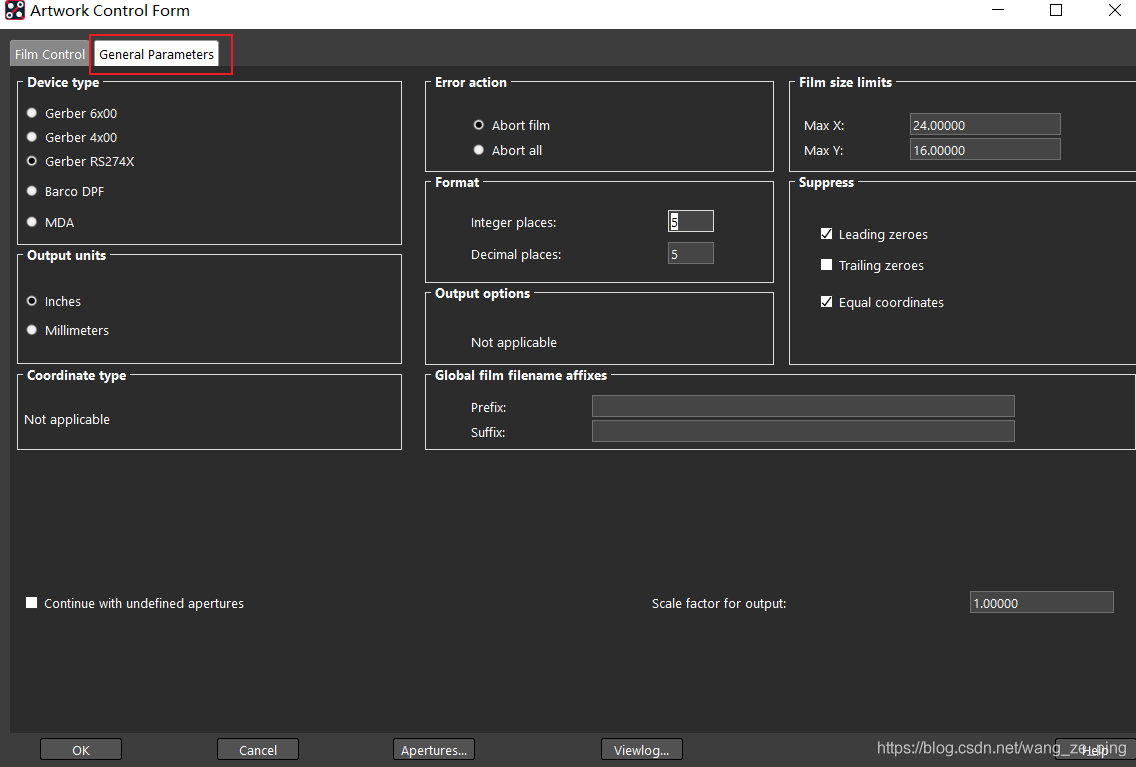The height and width of the screenshot is (767, 1136).
Task: Pick the MDA device type
Action: (32, 222)
